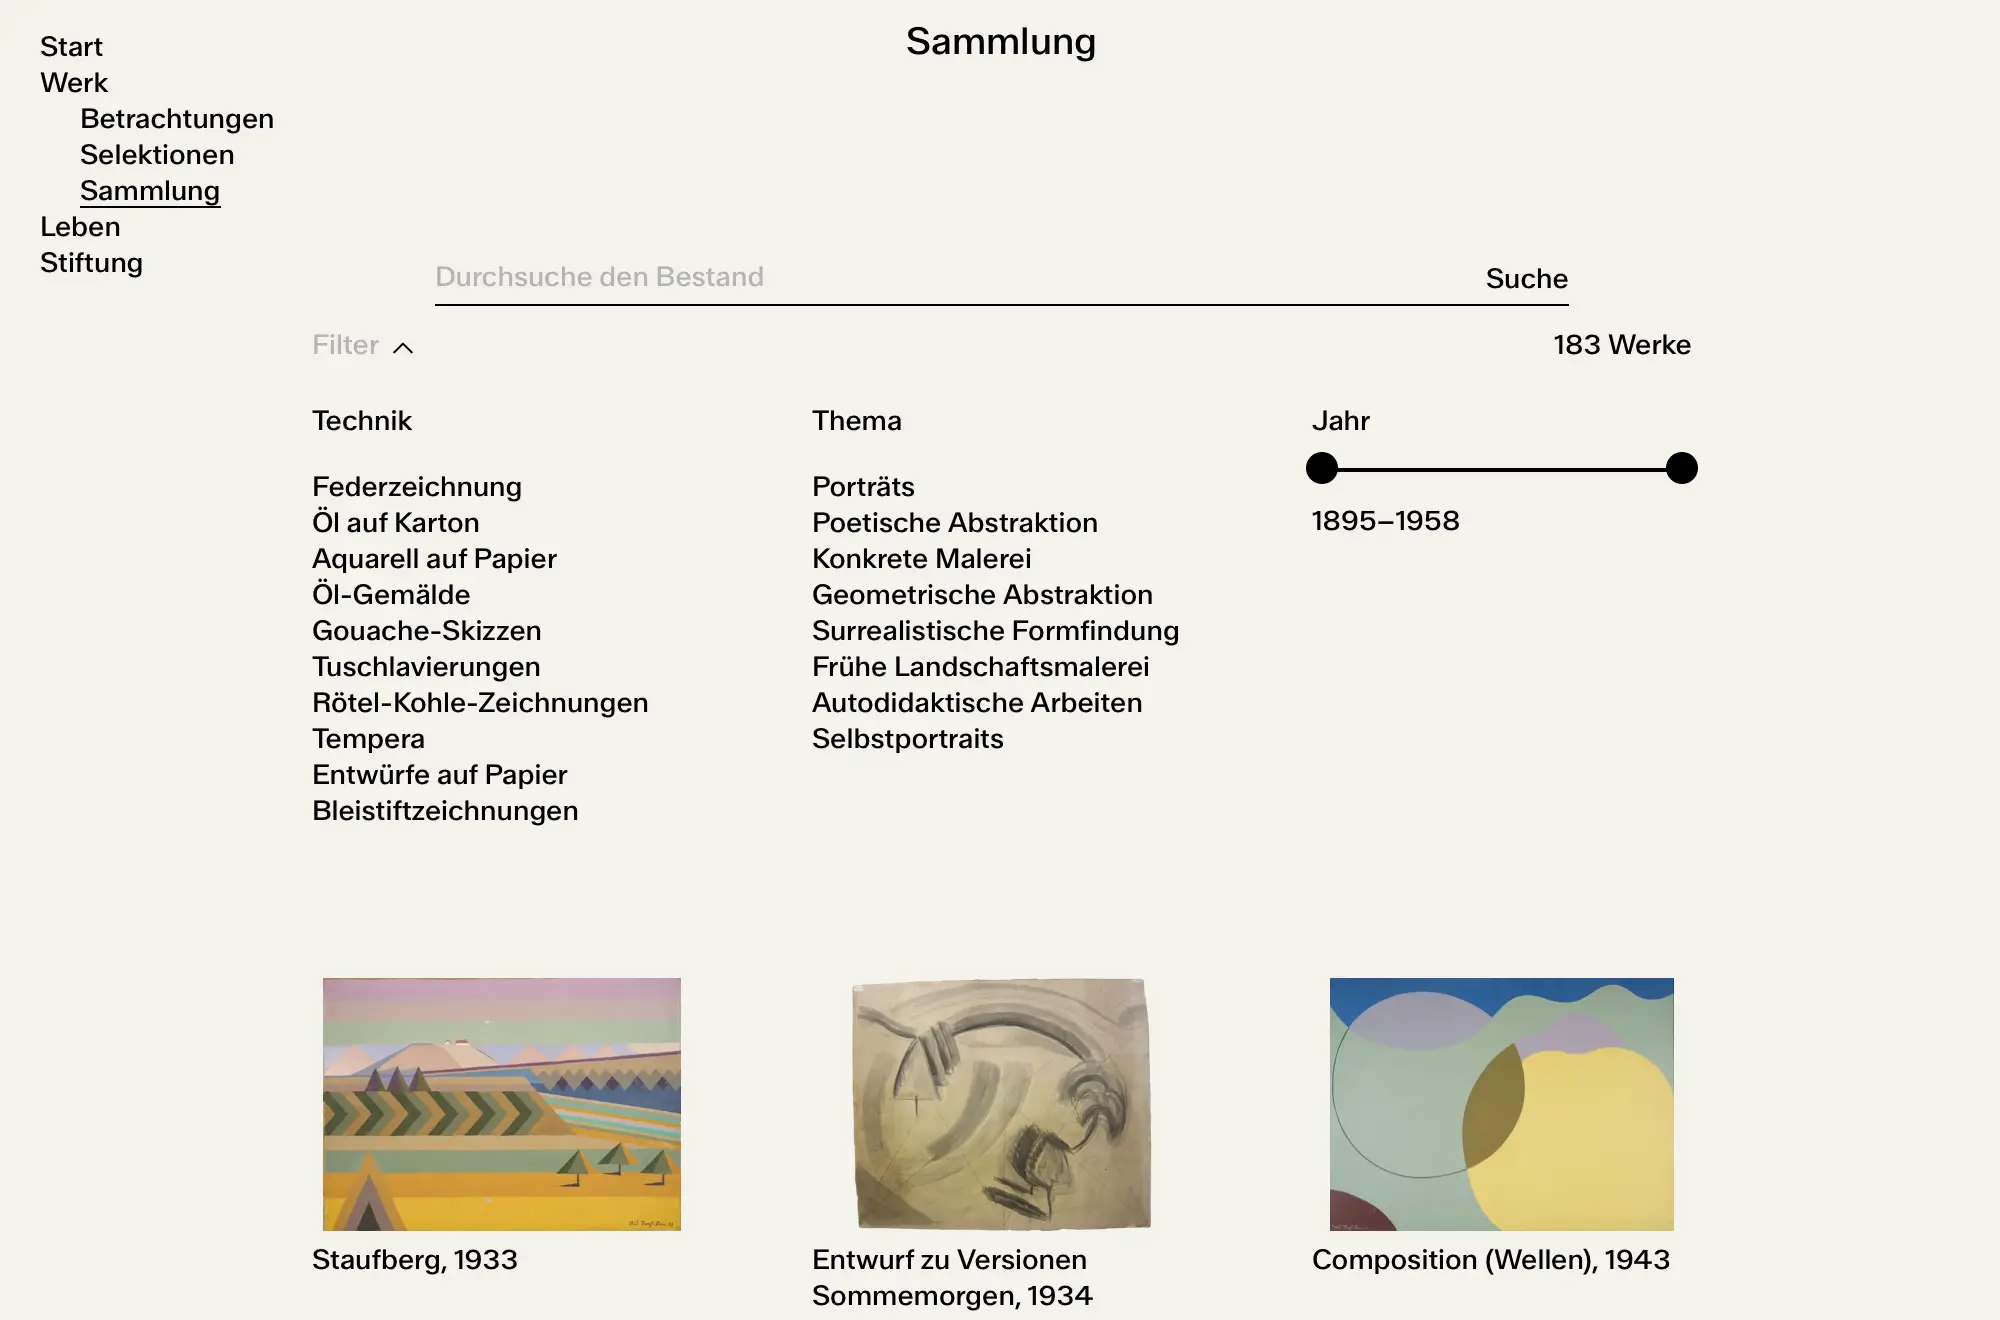View the Composition (Wellen) artwork image
Image resolution: width=2000 pixels, height=1320 pixels.
coord(1502,1104)
